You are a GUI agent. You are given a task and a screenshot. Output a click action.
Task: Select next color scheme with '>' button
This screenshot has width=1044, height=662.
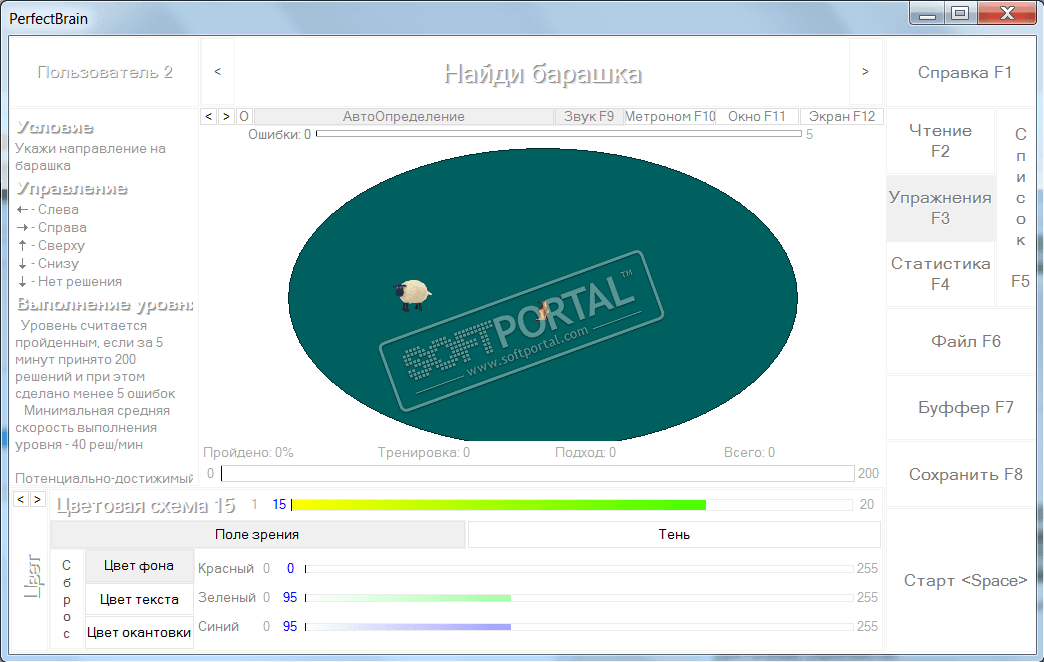tap(37, 499)
